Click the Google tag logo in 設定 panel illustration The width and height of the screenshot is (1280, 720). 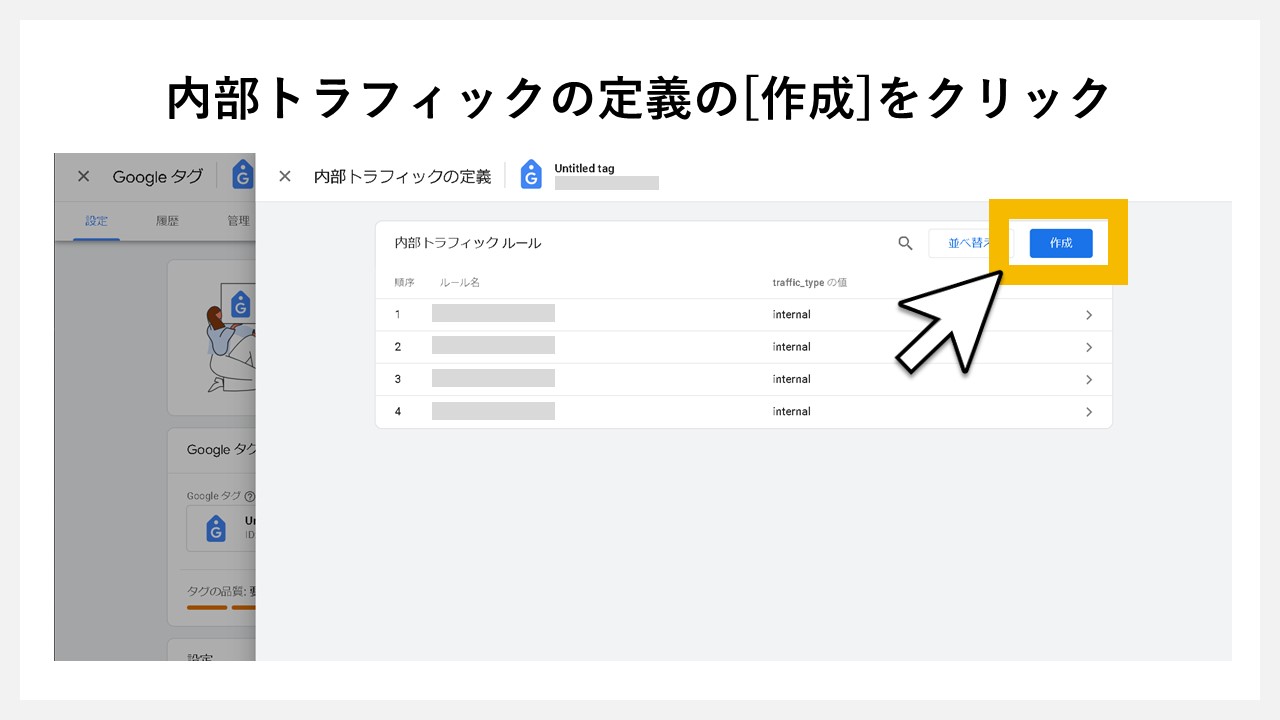pyautogui.click(x=241, y=305)
